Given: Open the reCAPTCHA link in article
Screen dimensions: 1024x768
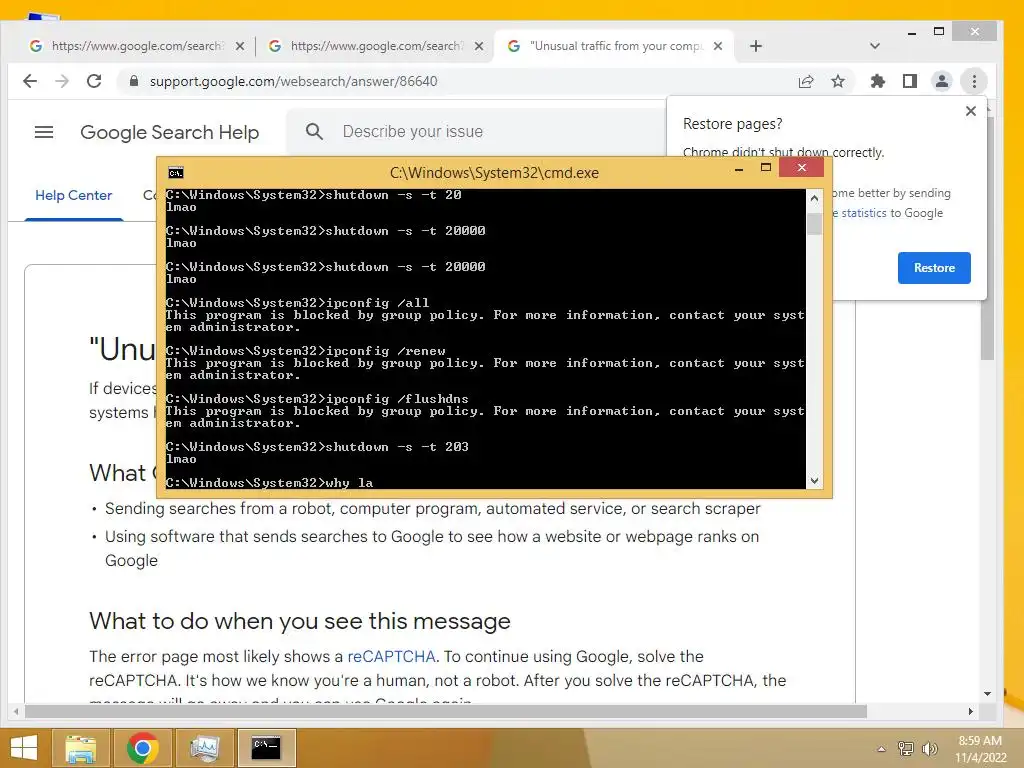Looking at the screenshot, I should (391, 656).
